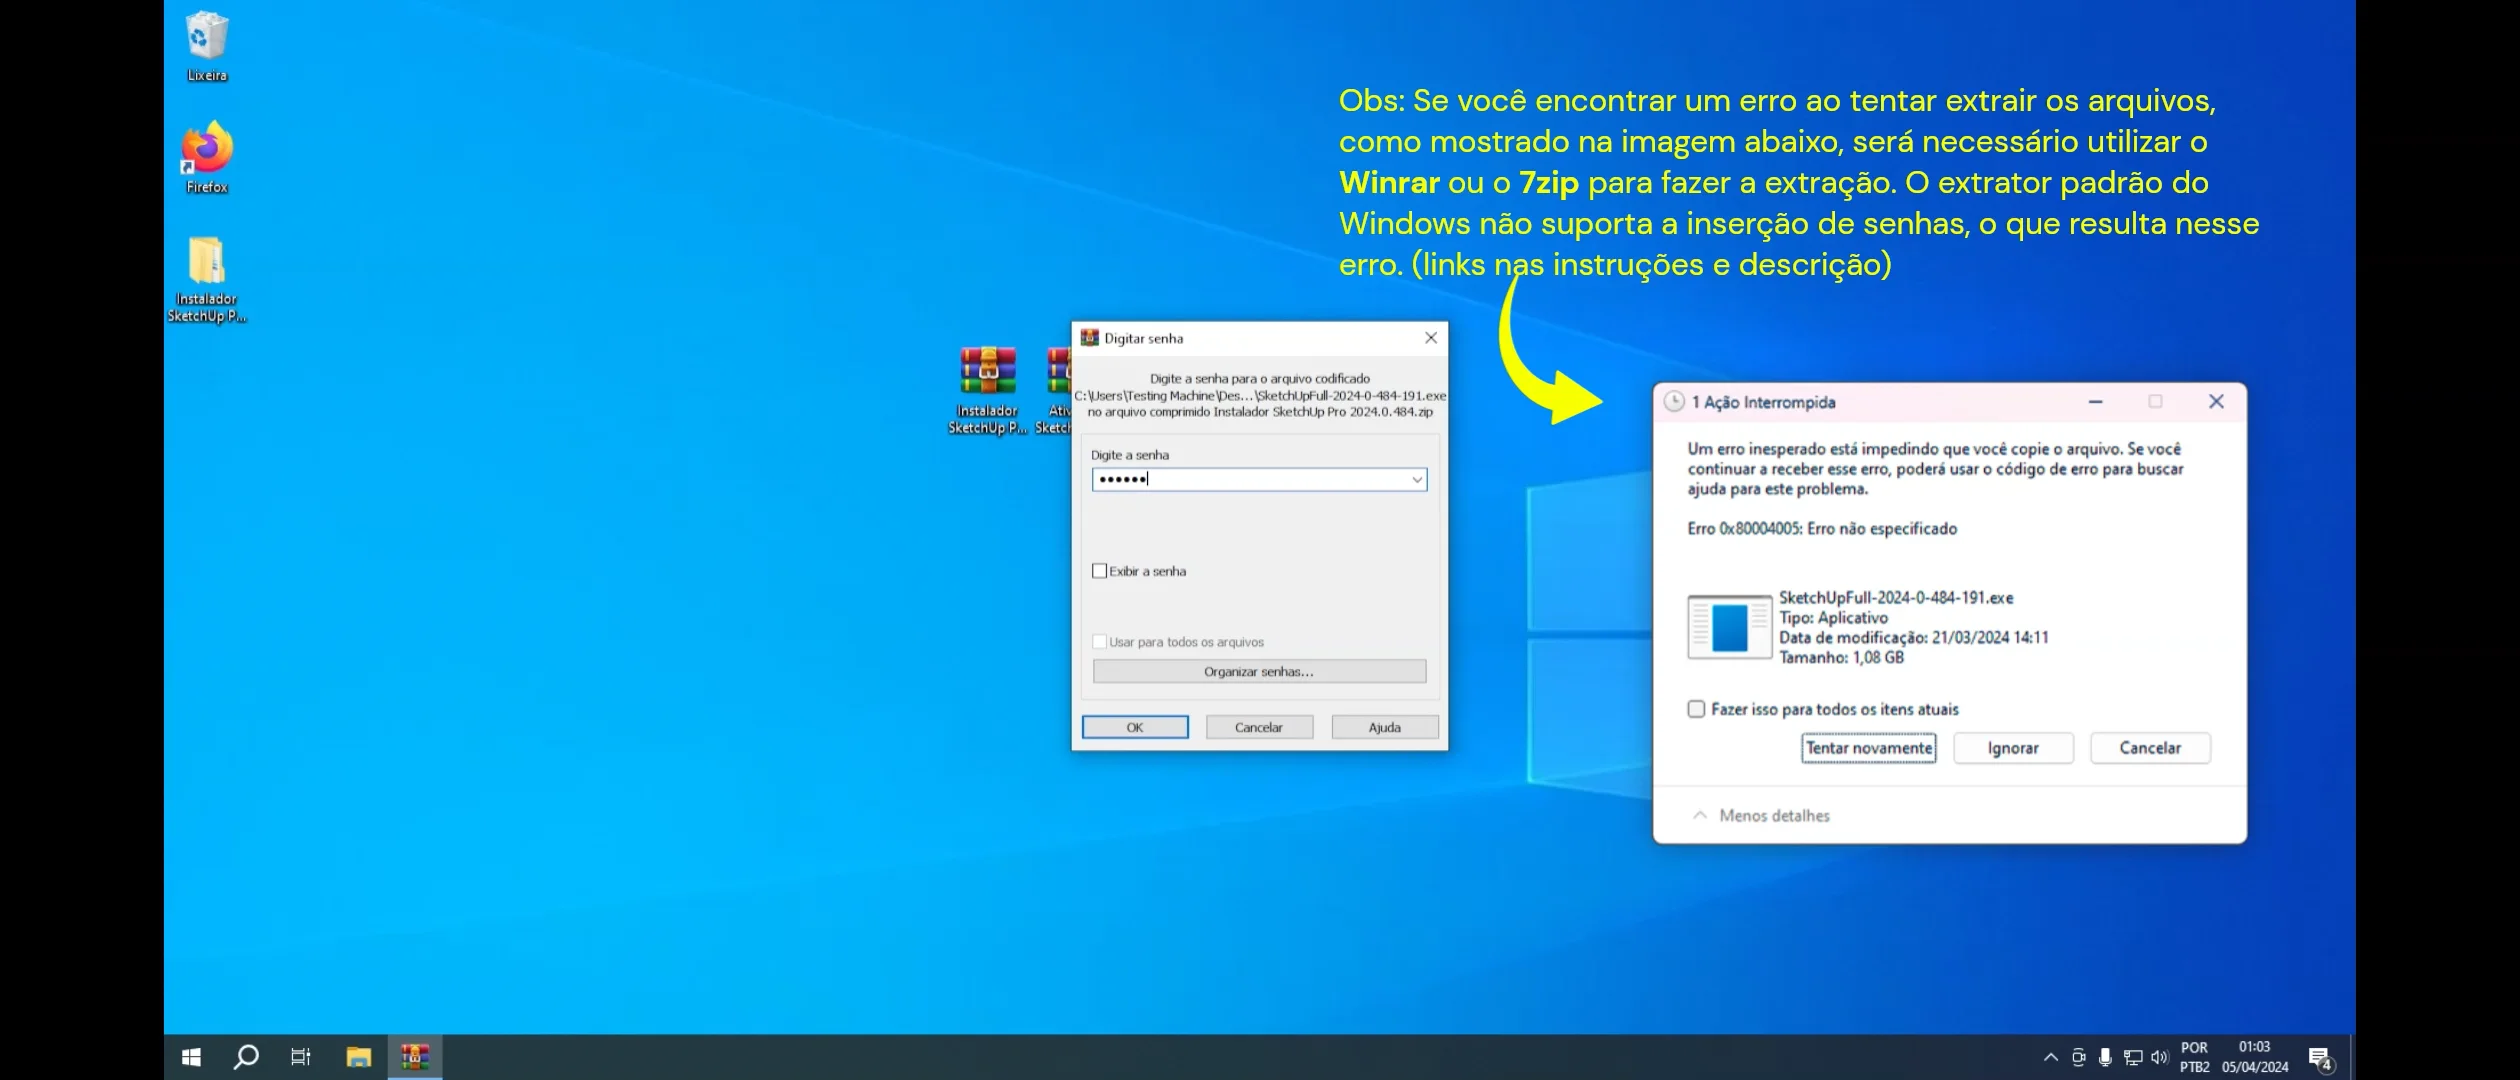Click the clock icon in Ação Interrompida title
The height and width of the screenshot is (1080, 2520).
[1673, 402]
